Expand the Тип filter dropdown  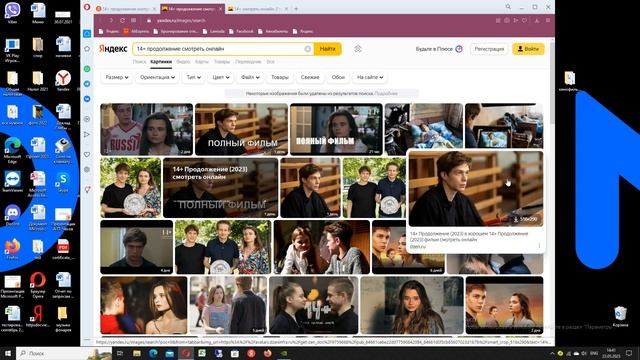pyautogui.click(x=193, y=77)
